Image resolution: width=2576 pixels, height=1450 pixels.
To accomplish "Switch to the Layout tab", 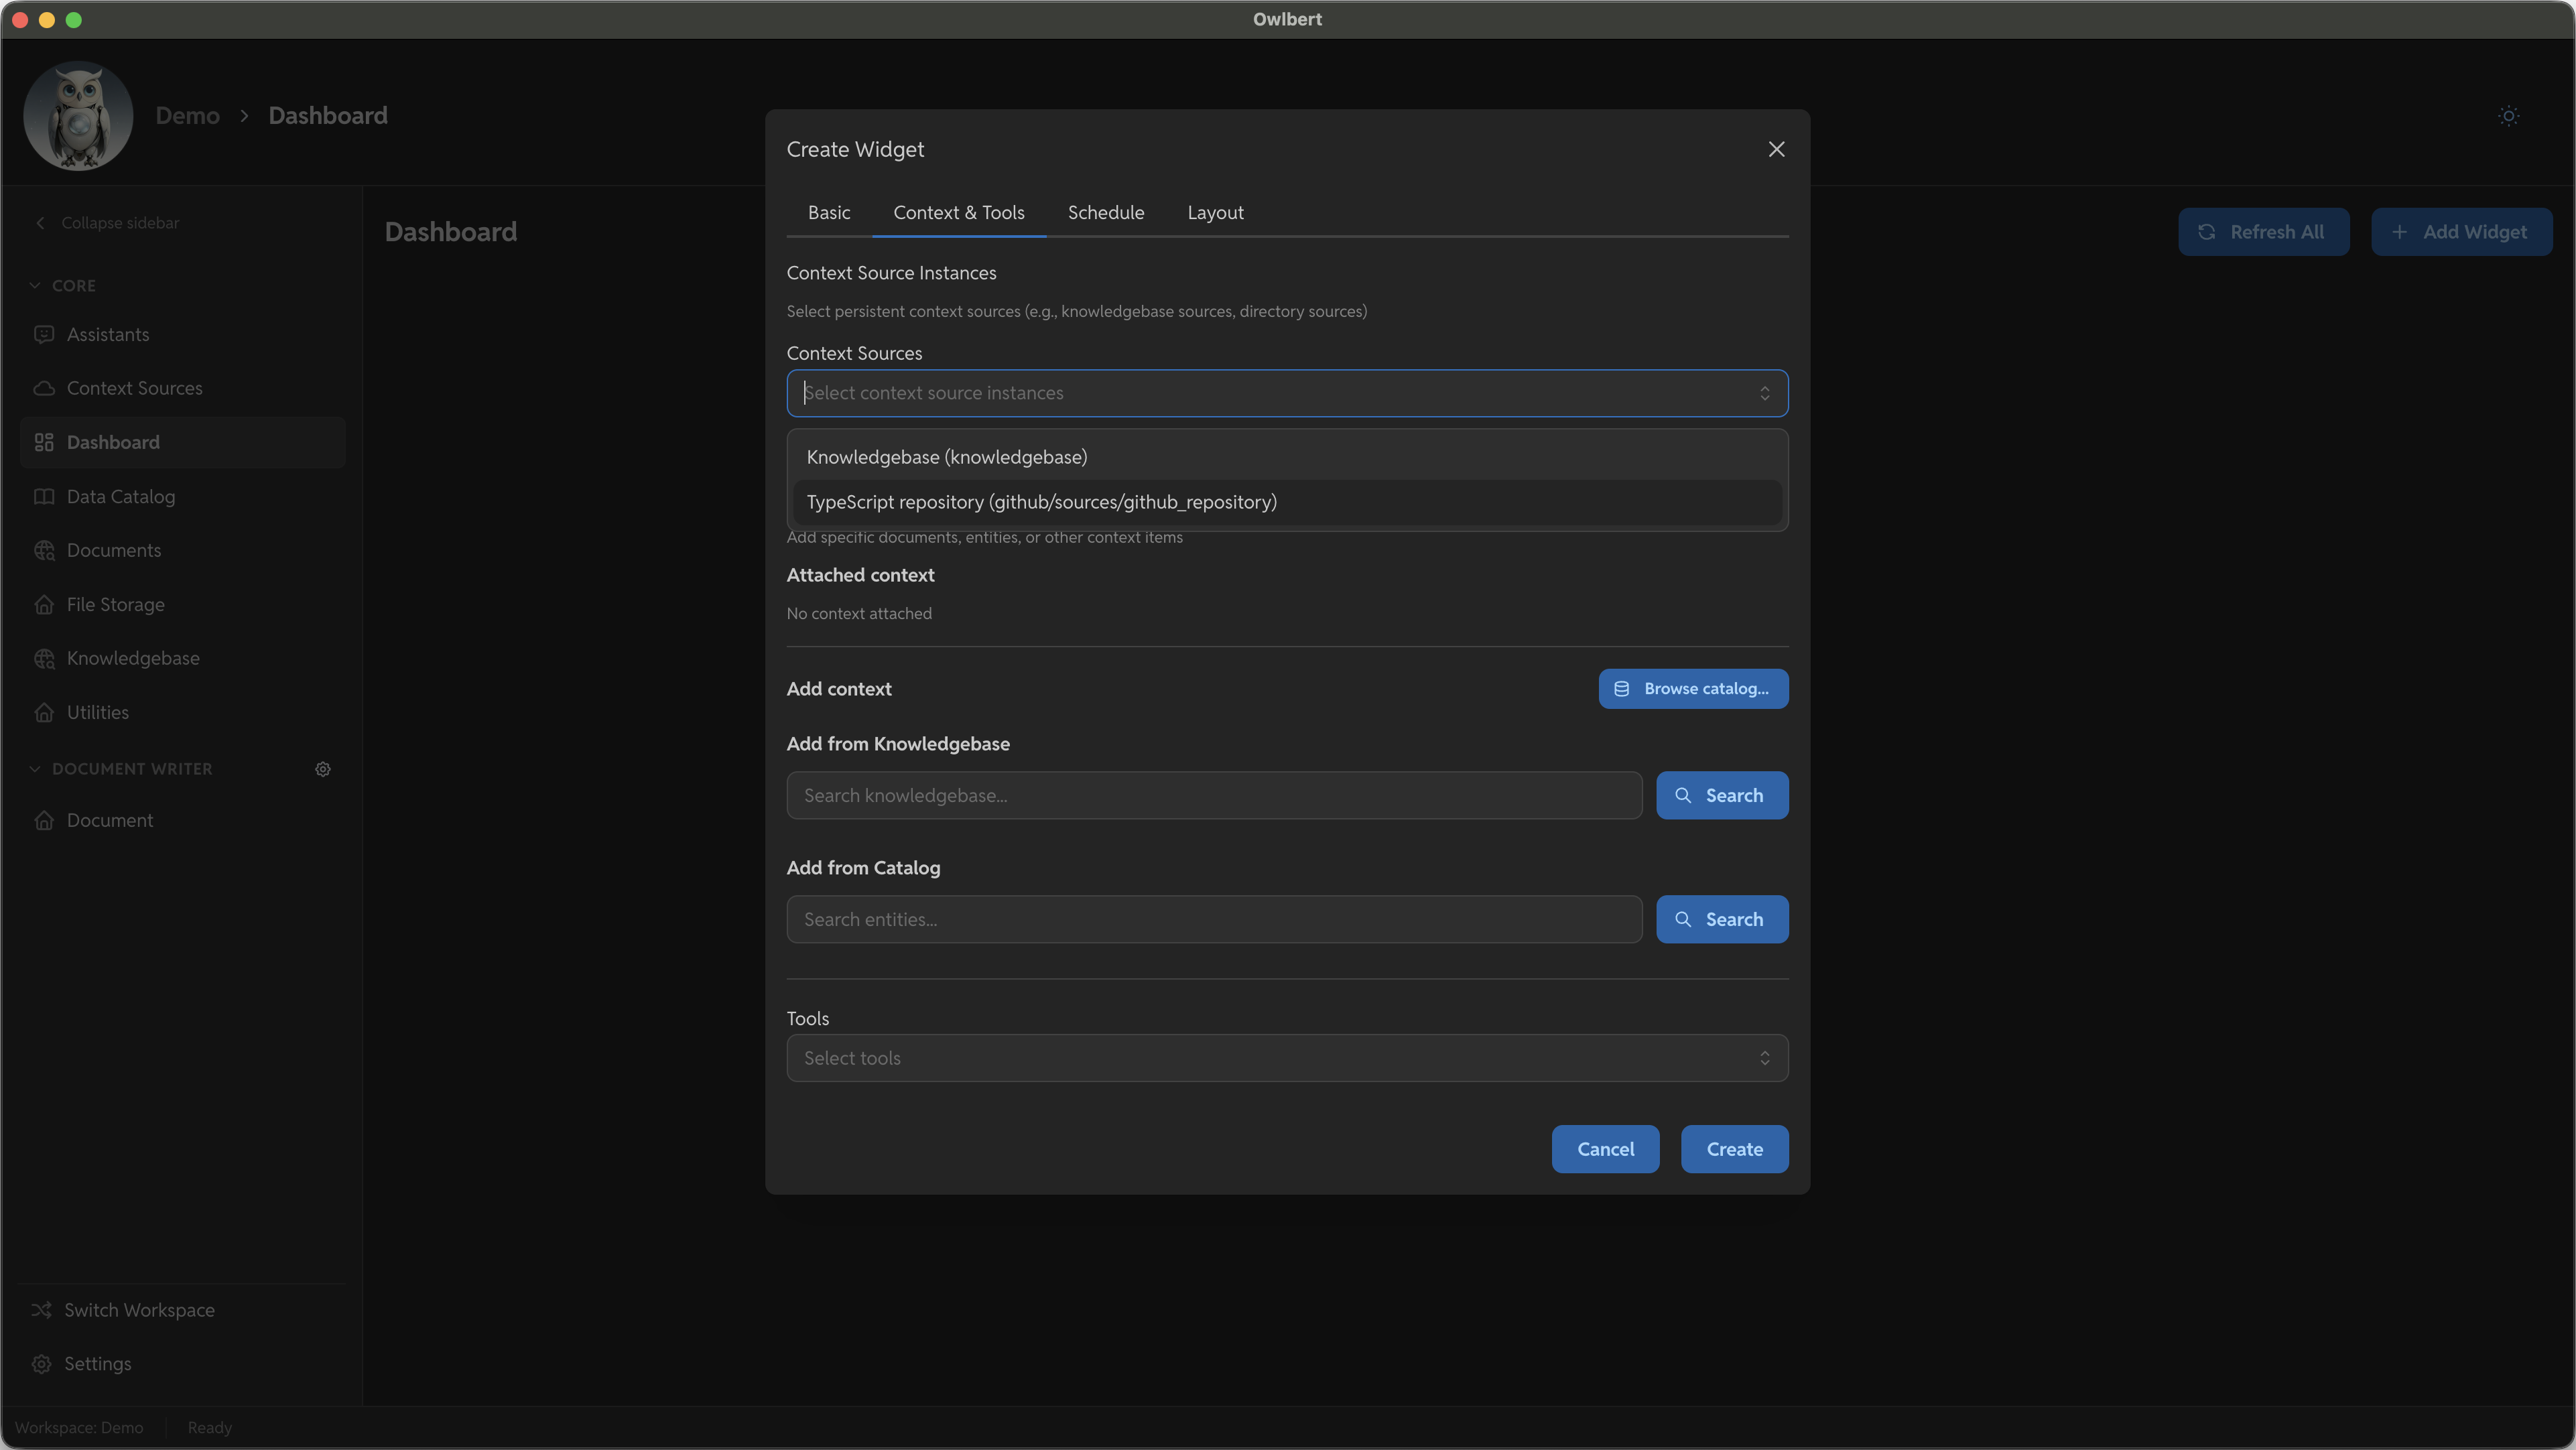I will coord(1215,213).
